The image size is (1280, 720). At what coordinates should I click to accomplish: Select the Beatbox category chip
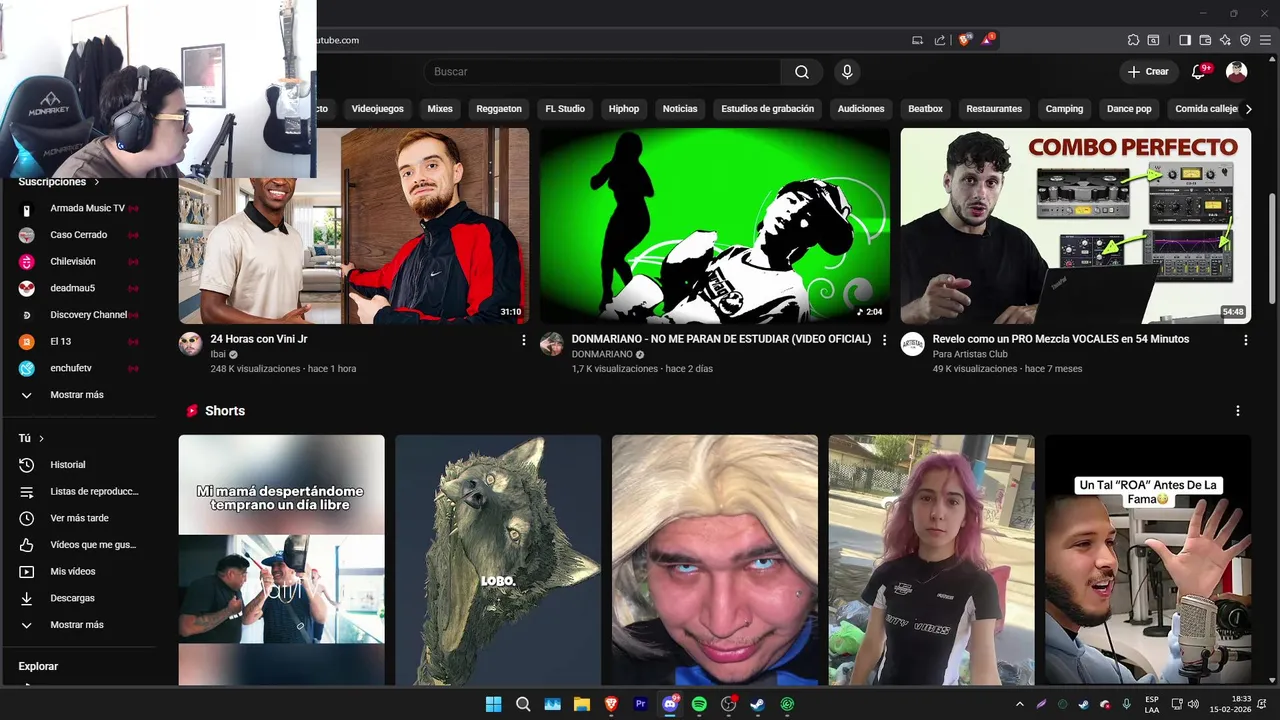click(x=925, y=109)
